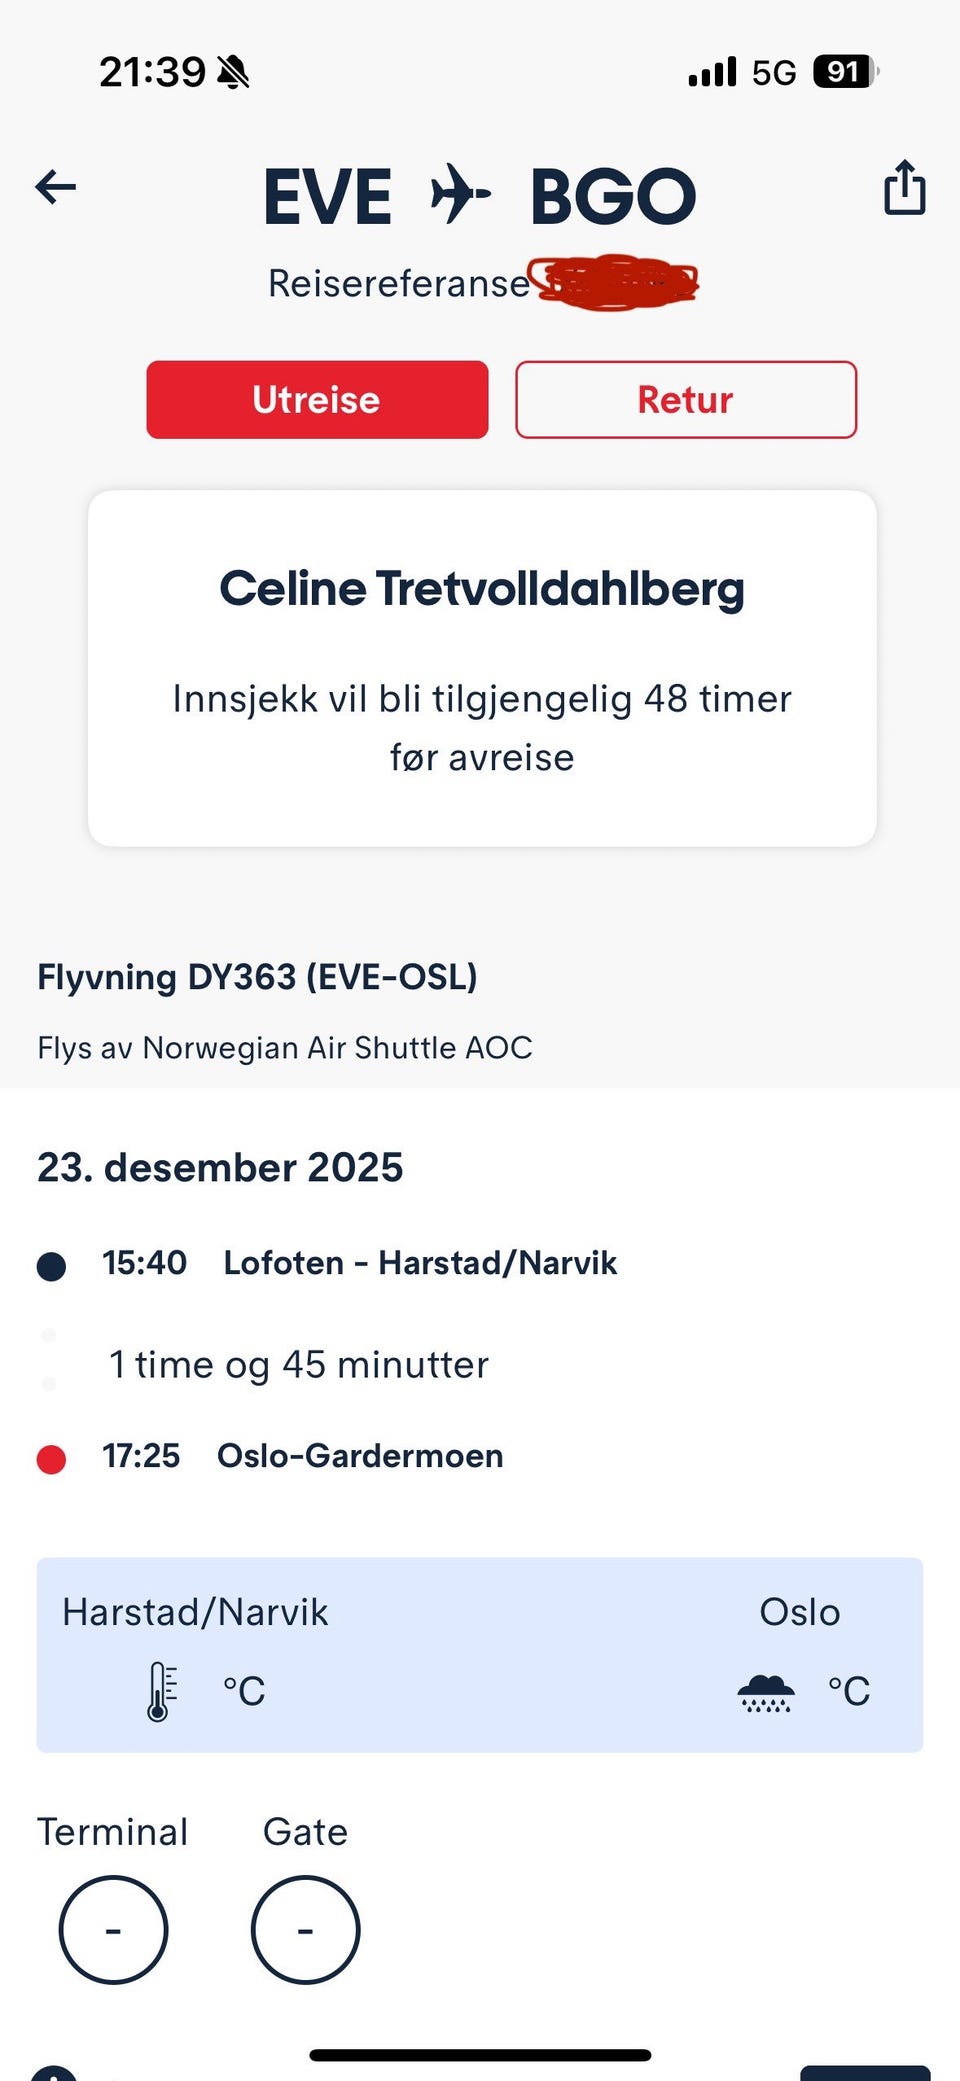The width and height of the screenshot is (960, 2081).
Task: Tap the Celine Tretvolldahlberg passenger card
Action: [481, 666]
